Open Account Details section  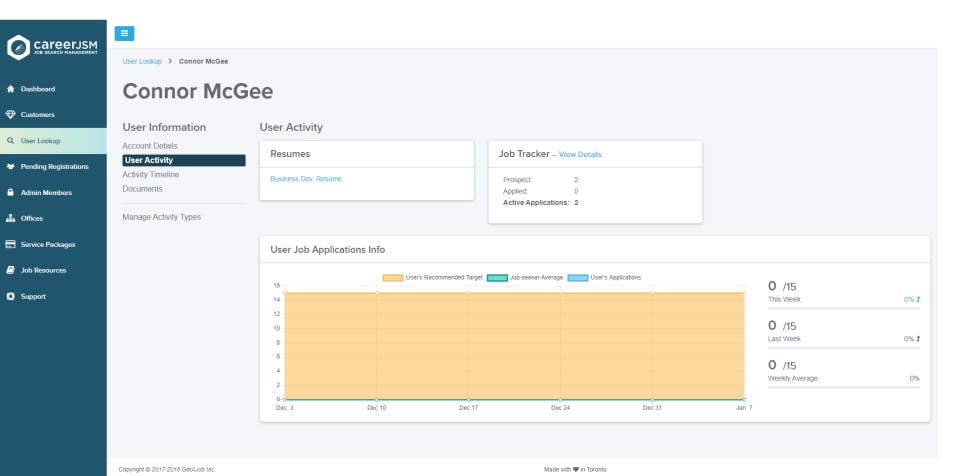pyautogui.click(x=150, y=146)
